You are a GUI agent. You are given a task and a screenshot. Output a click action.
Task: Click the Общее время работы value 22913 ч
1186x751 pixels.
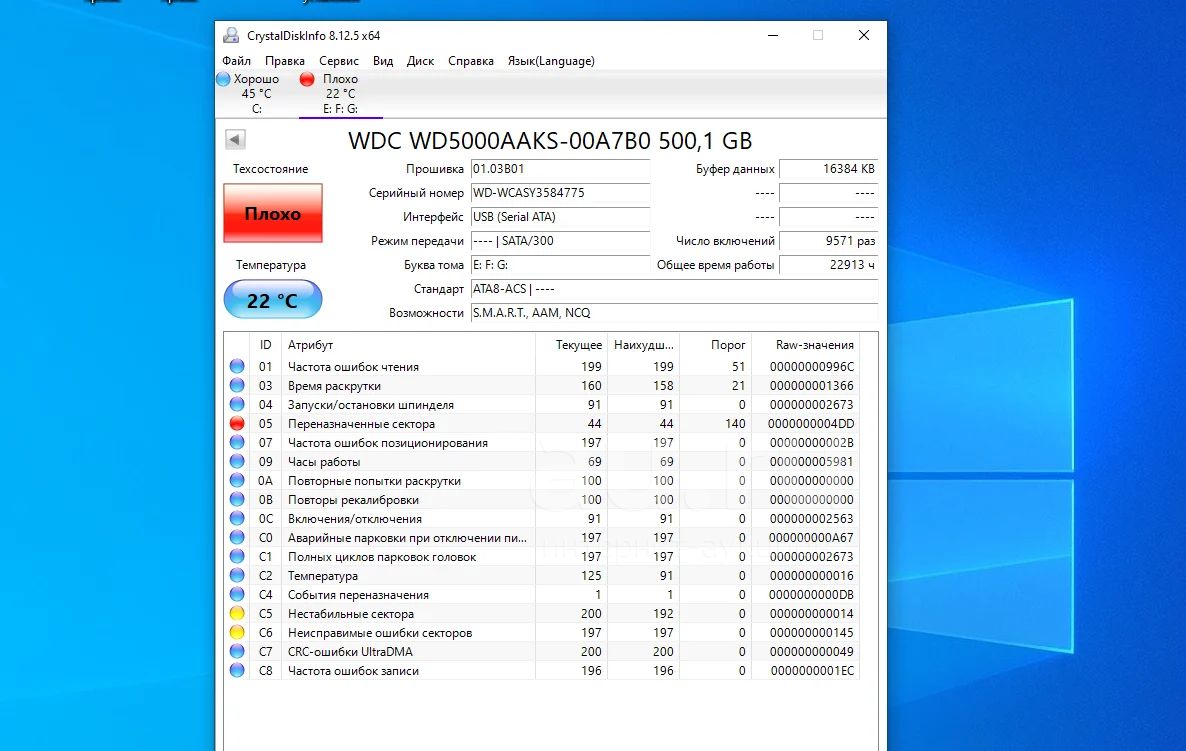[828, 265]
